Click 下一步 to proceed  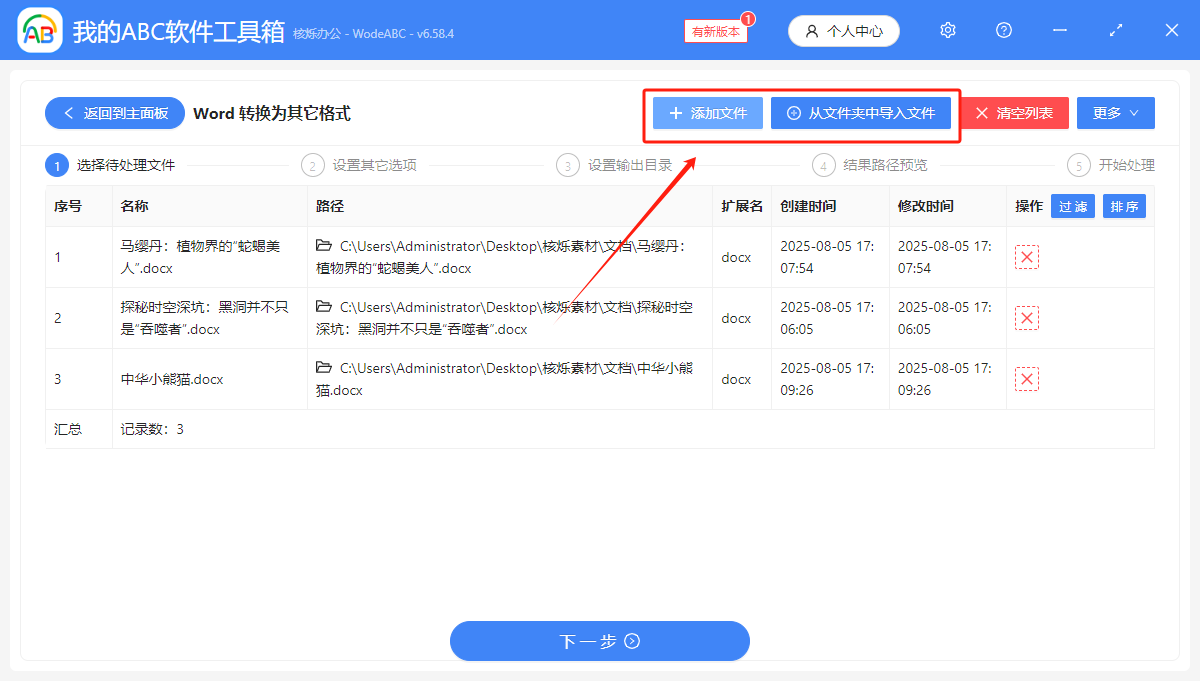tap(600, 640)
